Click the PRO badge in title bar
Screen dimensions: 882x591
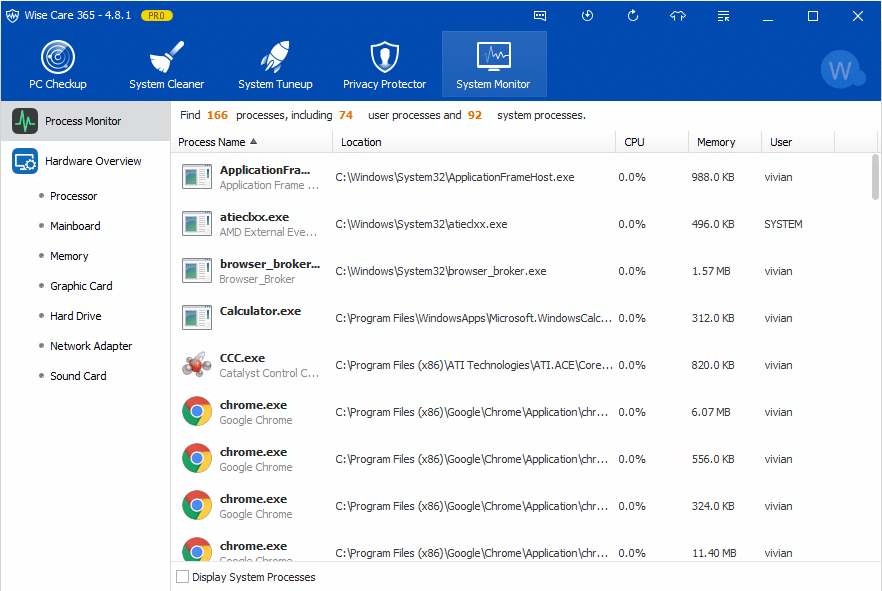tap(156, 16)
